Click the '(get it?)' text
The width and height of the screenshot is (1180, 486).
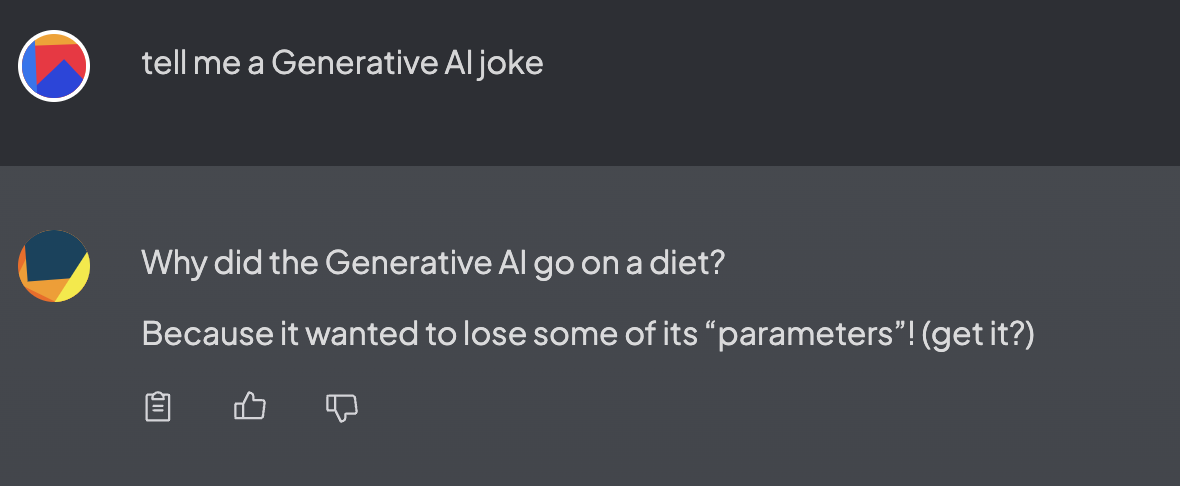[x=978, y=334]
